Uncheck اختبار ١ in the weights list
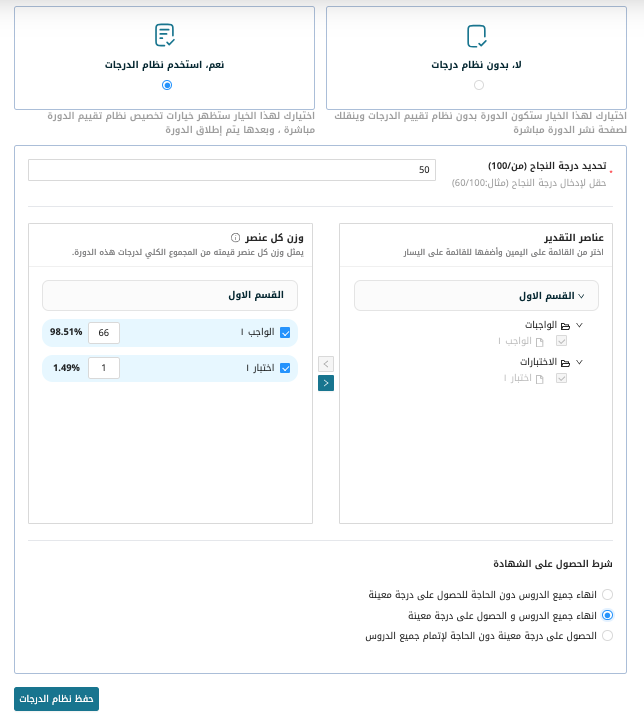 pyautogui.click(x=285, y=368)
